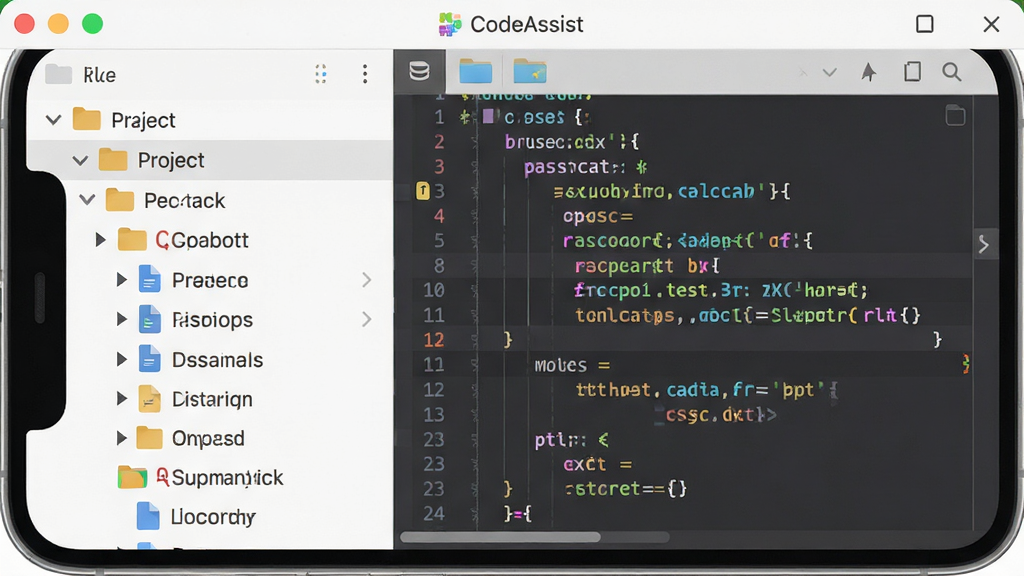Expand the "CGoabott" folder triangle

[x=101, y=240]
